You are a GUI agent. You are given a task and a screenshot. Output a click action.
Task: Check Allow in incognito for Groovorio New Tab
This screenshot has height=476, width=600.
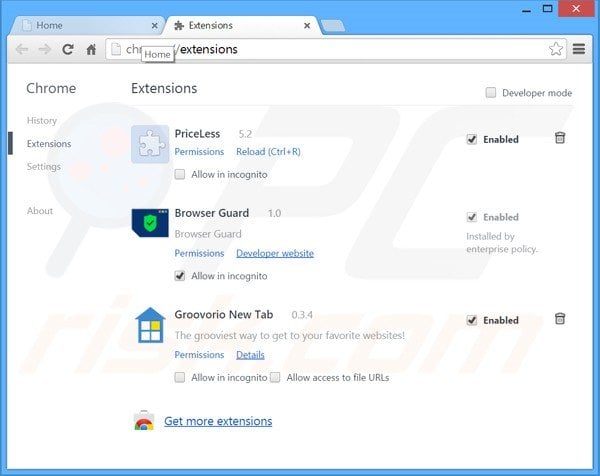point(179,378)
